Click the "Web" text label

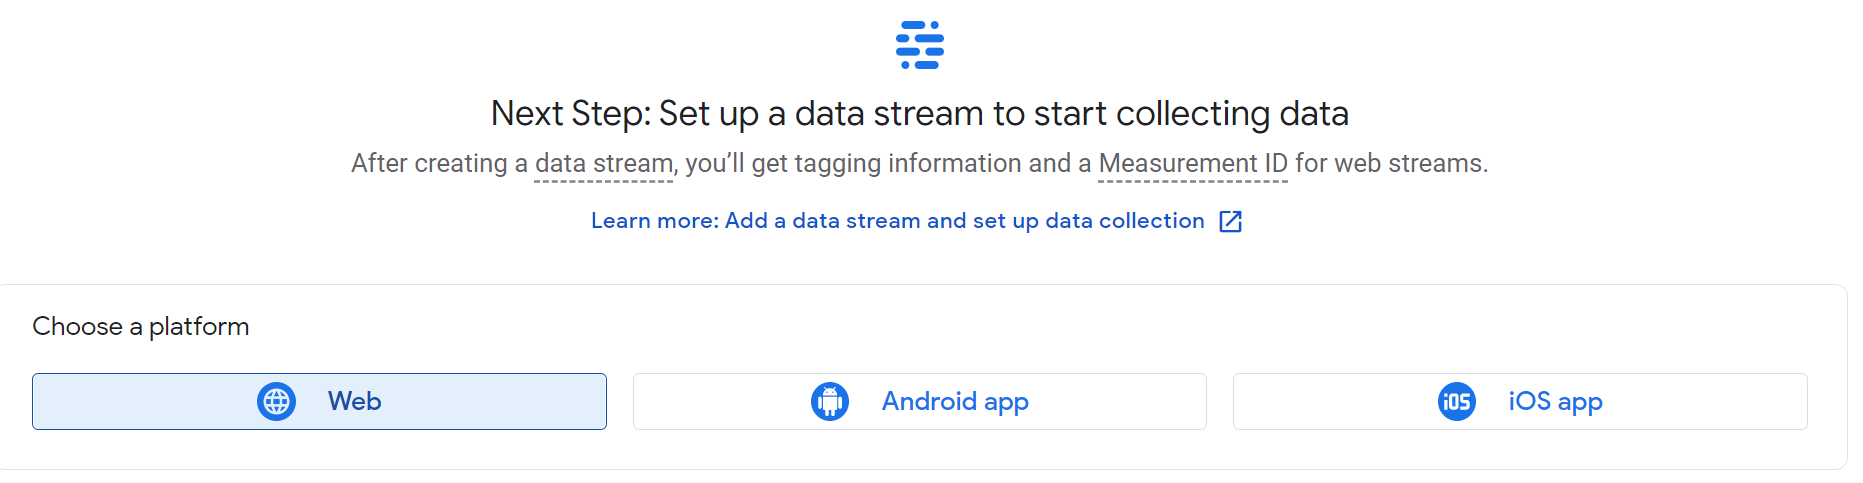tap(354, 401)
